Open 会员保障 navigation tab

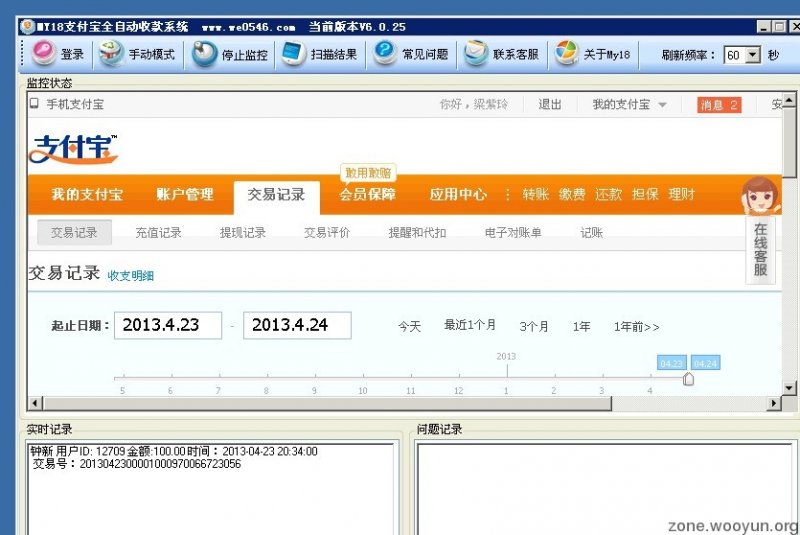[367, 194]
